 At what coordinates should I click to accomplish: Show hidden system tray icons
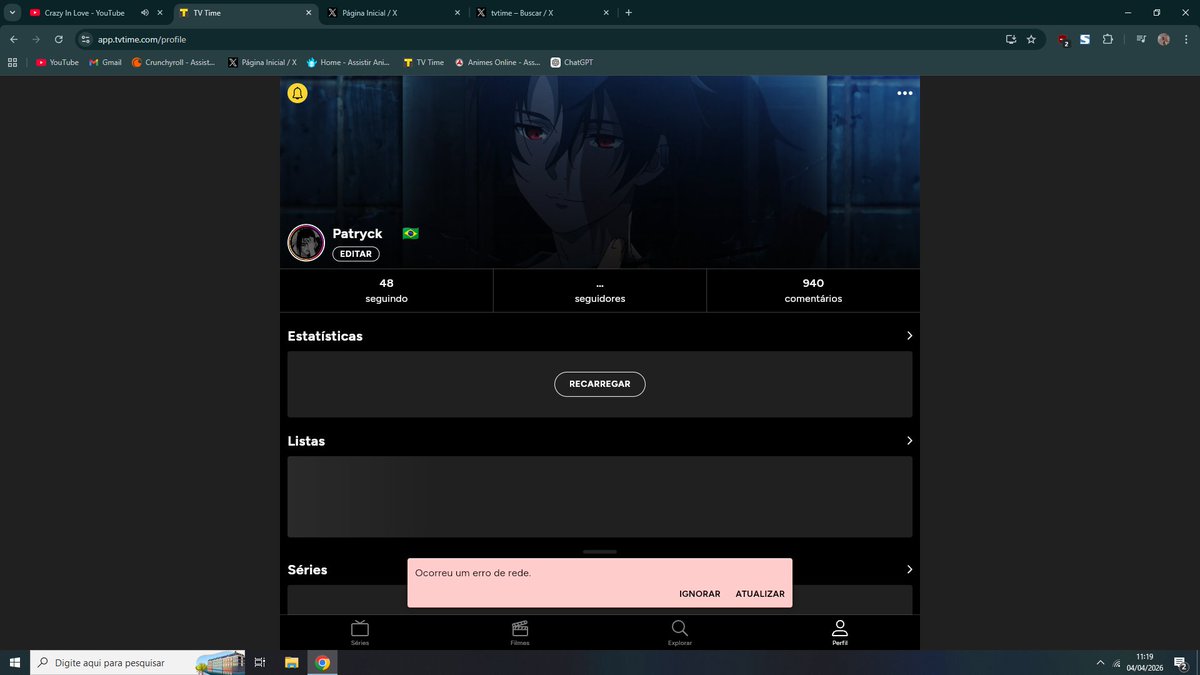pos(1101,662)
